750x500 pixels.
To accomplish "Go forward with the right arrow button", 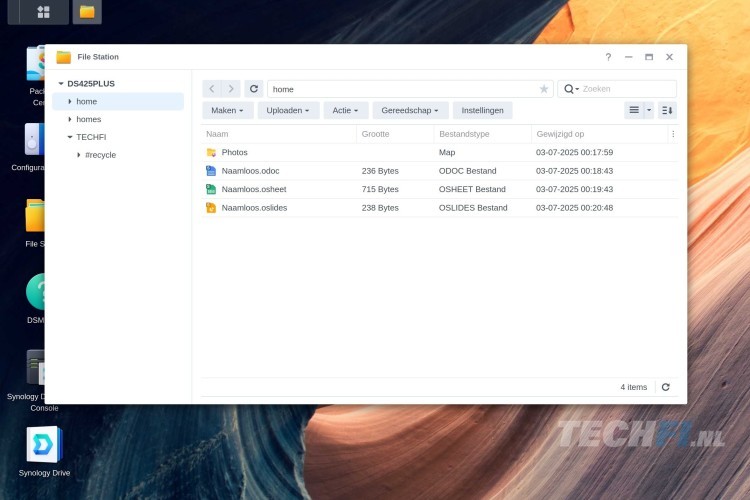I will click(x=231, y=89).
